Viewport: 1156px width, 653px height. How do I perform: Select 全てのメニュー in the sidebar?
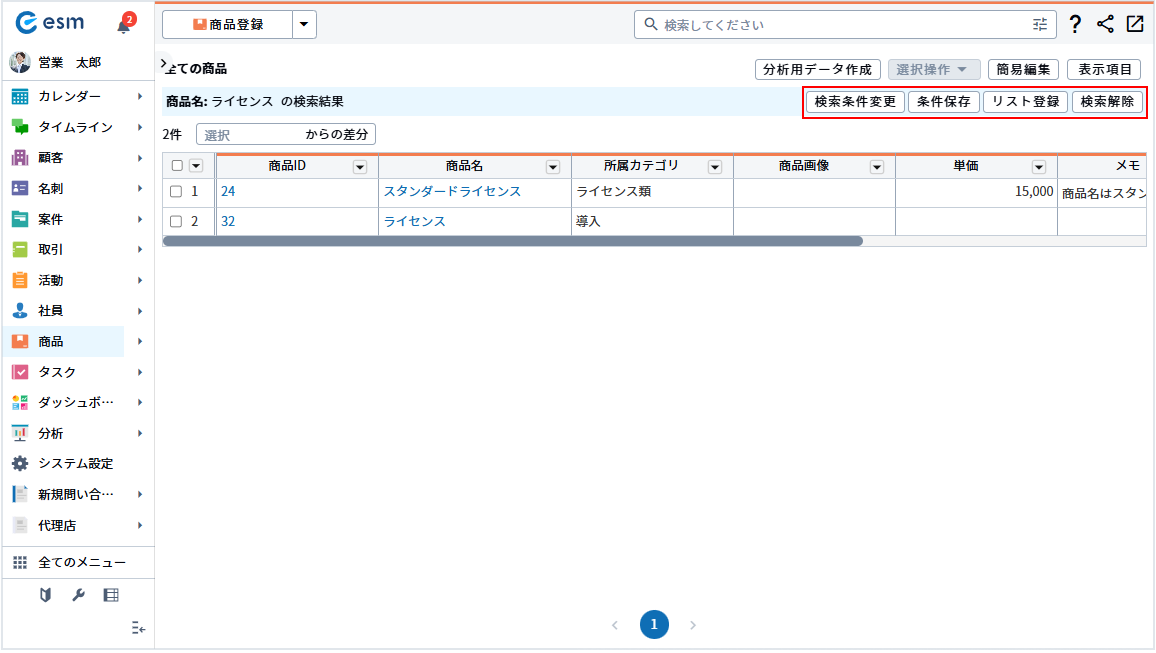tap(80, 563)
